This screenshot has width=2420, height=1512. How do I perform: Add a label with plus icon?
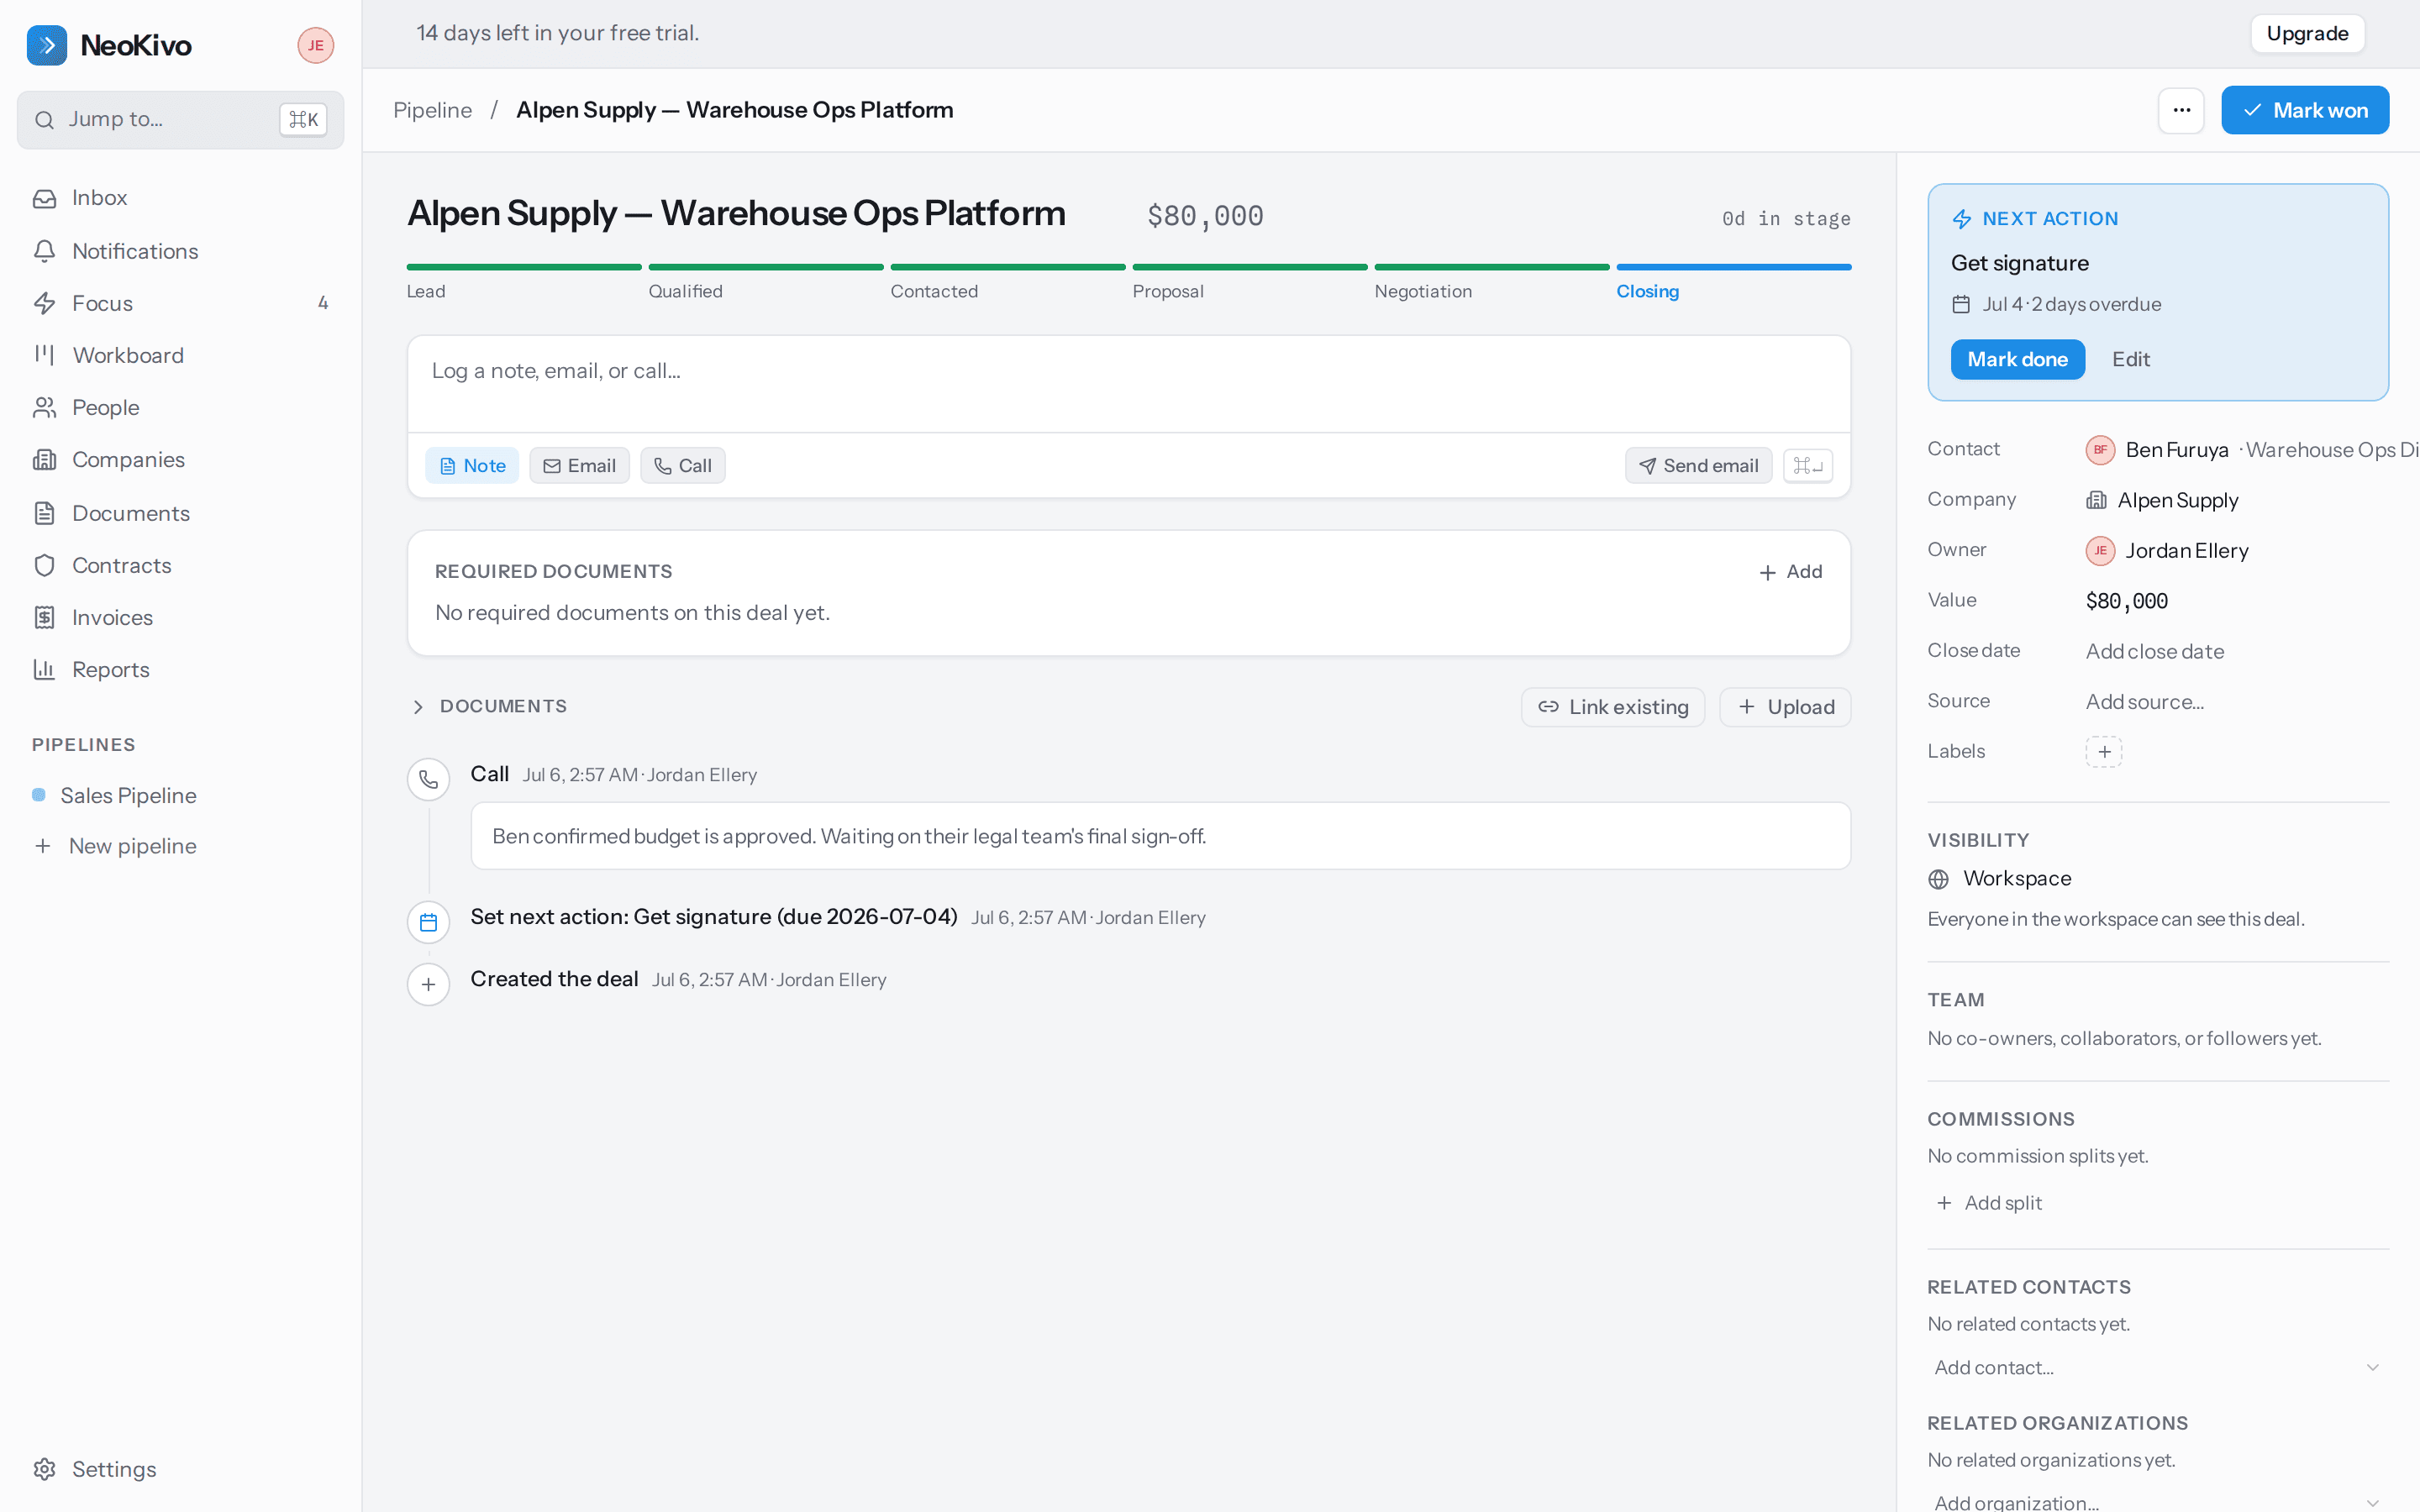point(2104,752)
